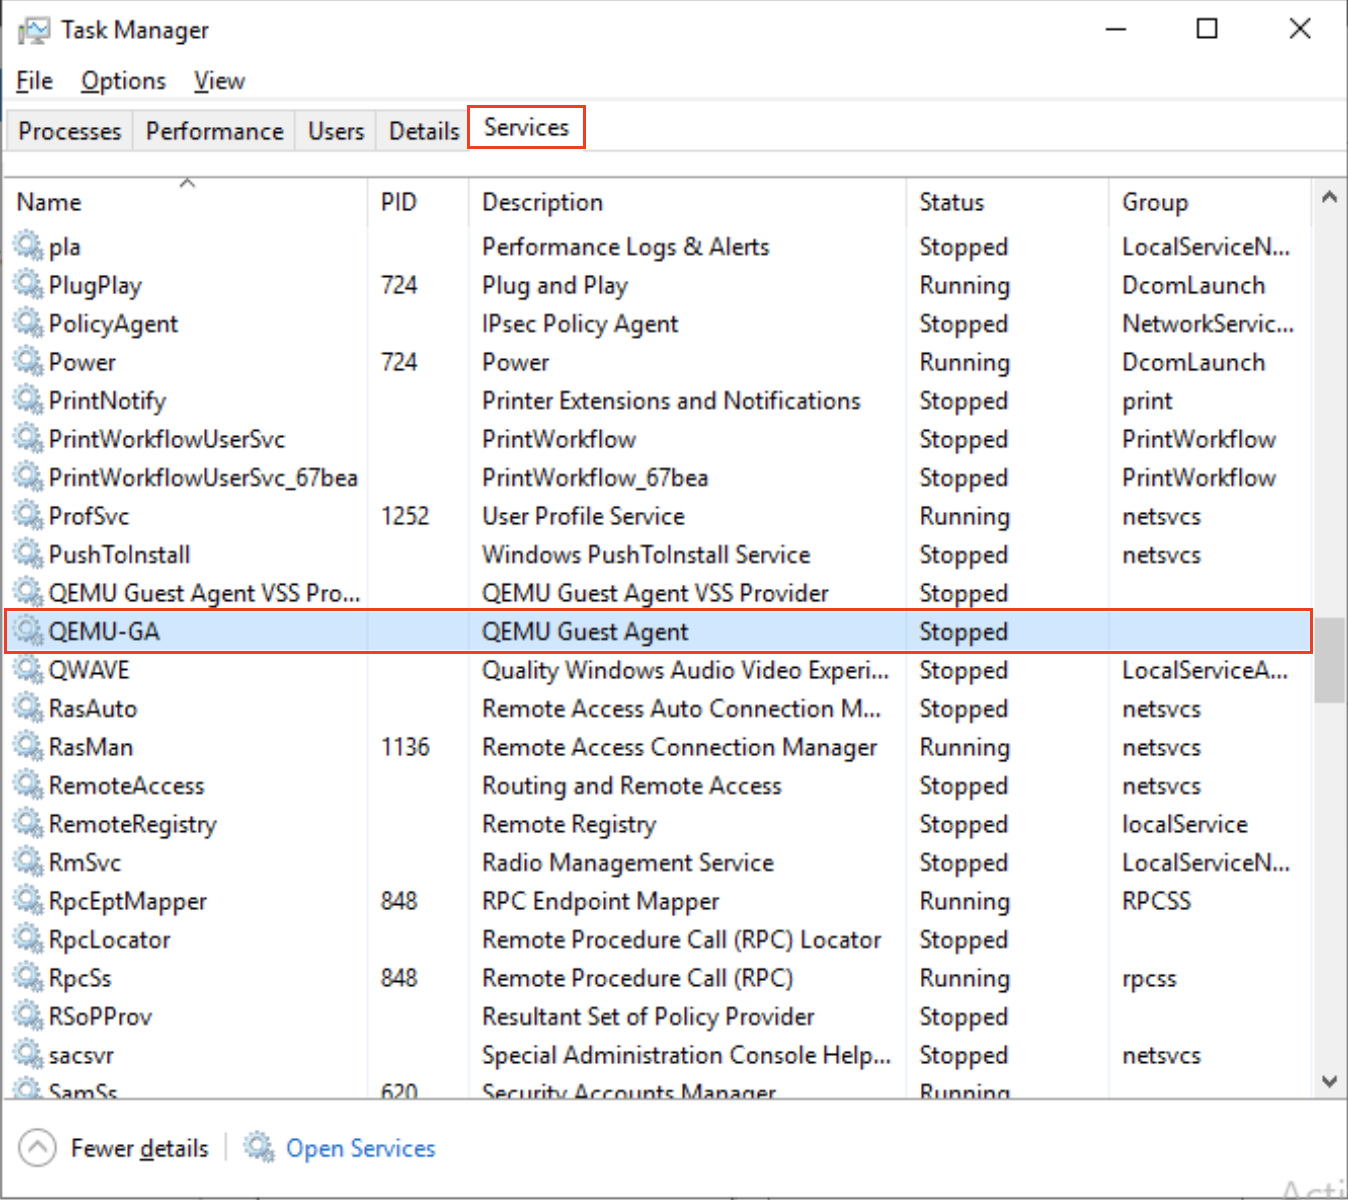Image resolution: width=1348 pixels, height=1200 pixels.
Task: Click the gear icon next to PlugPlay
Action: pos(28,284)
